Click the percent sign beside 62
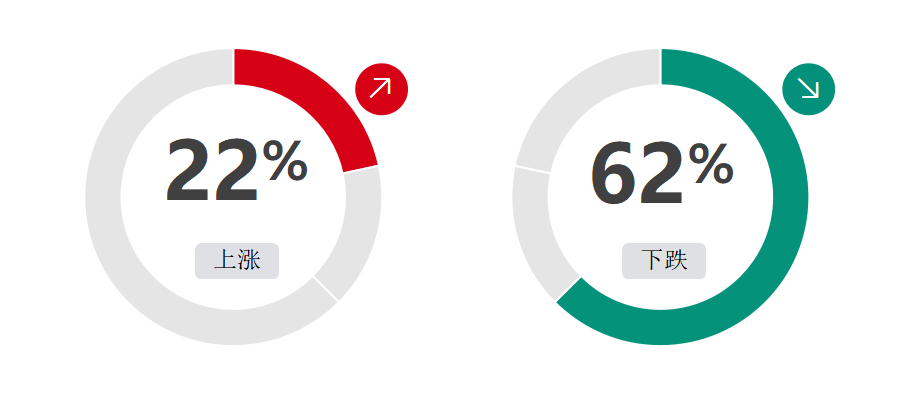912x413 pixels. (711, 164)
